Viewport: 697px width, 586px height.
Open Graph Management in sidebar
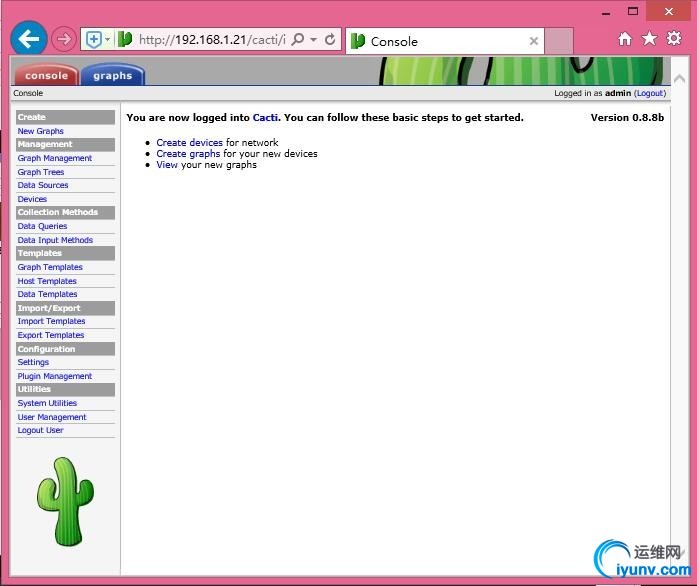(x=55, y=158)
